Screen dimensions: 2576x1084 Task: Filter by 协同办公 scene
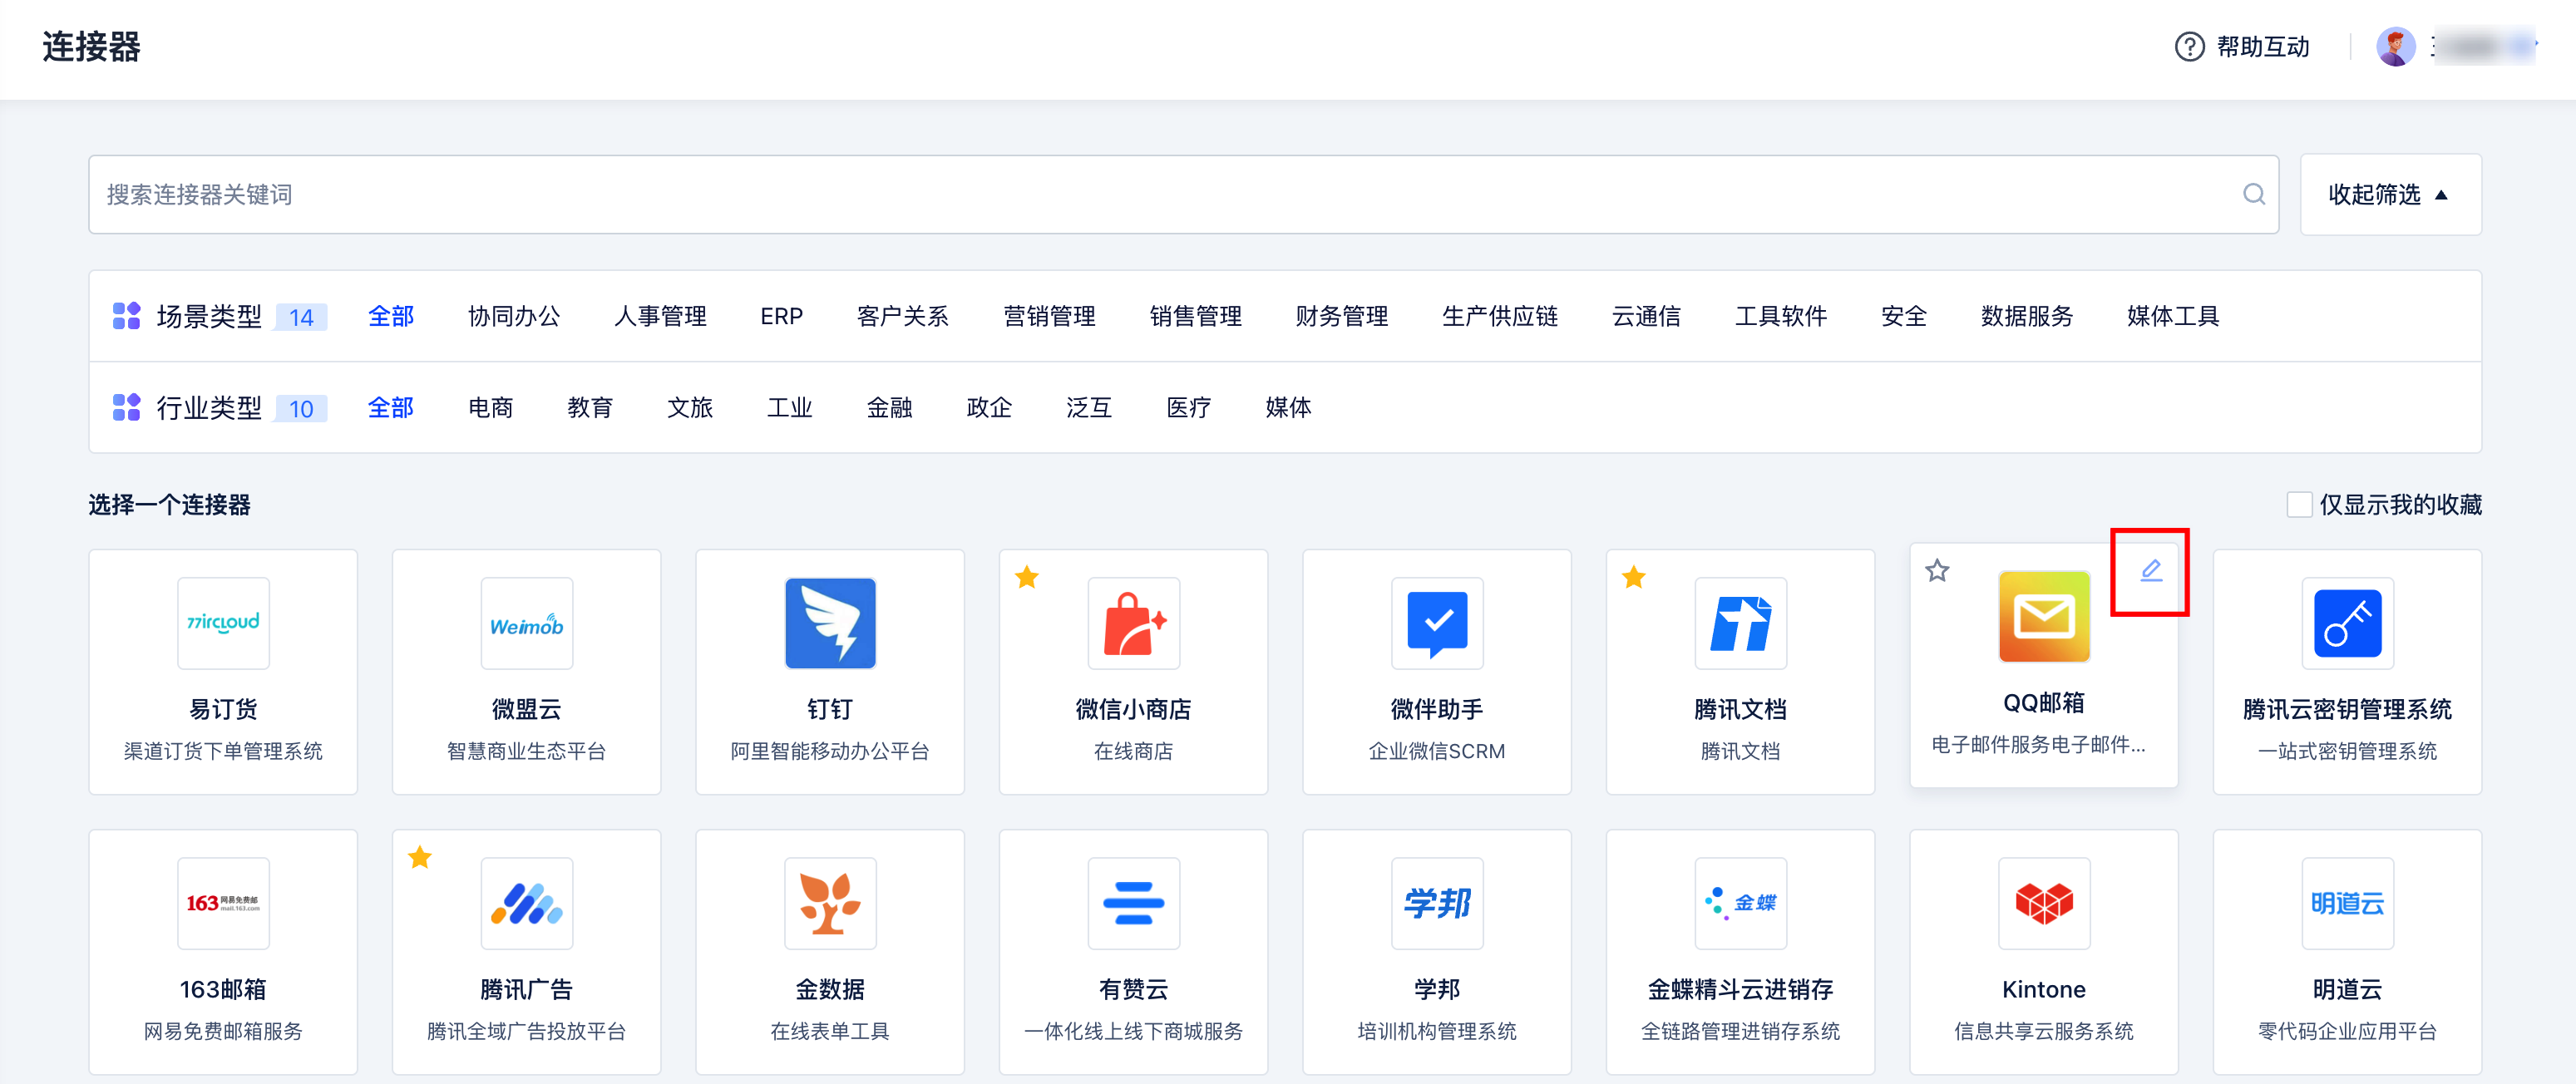pyautogui.click(x=514, y=316)
